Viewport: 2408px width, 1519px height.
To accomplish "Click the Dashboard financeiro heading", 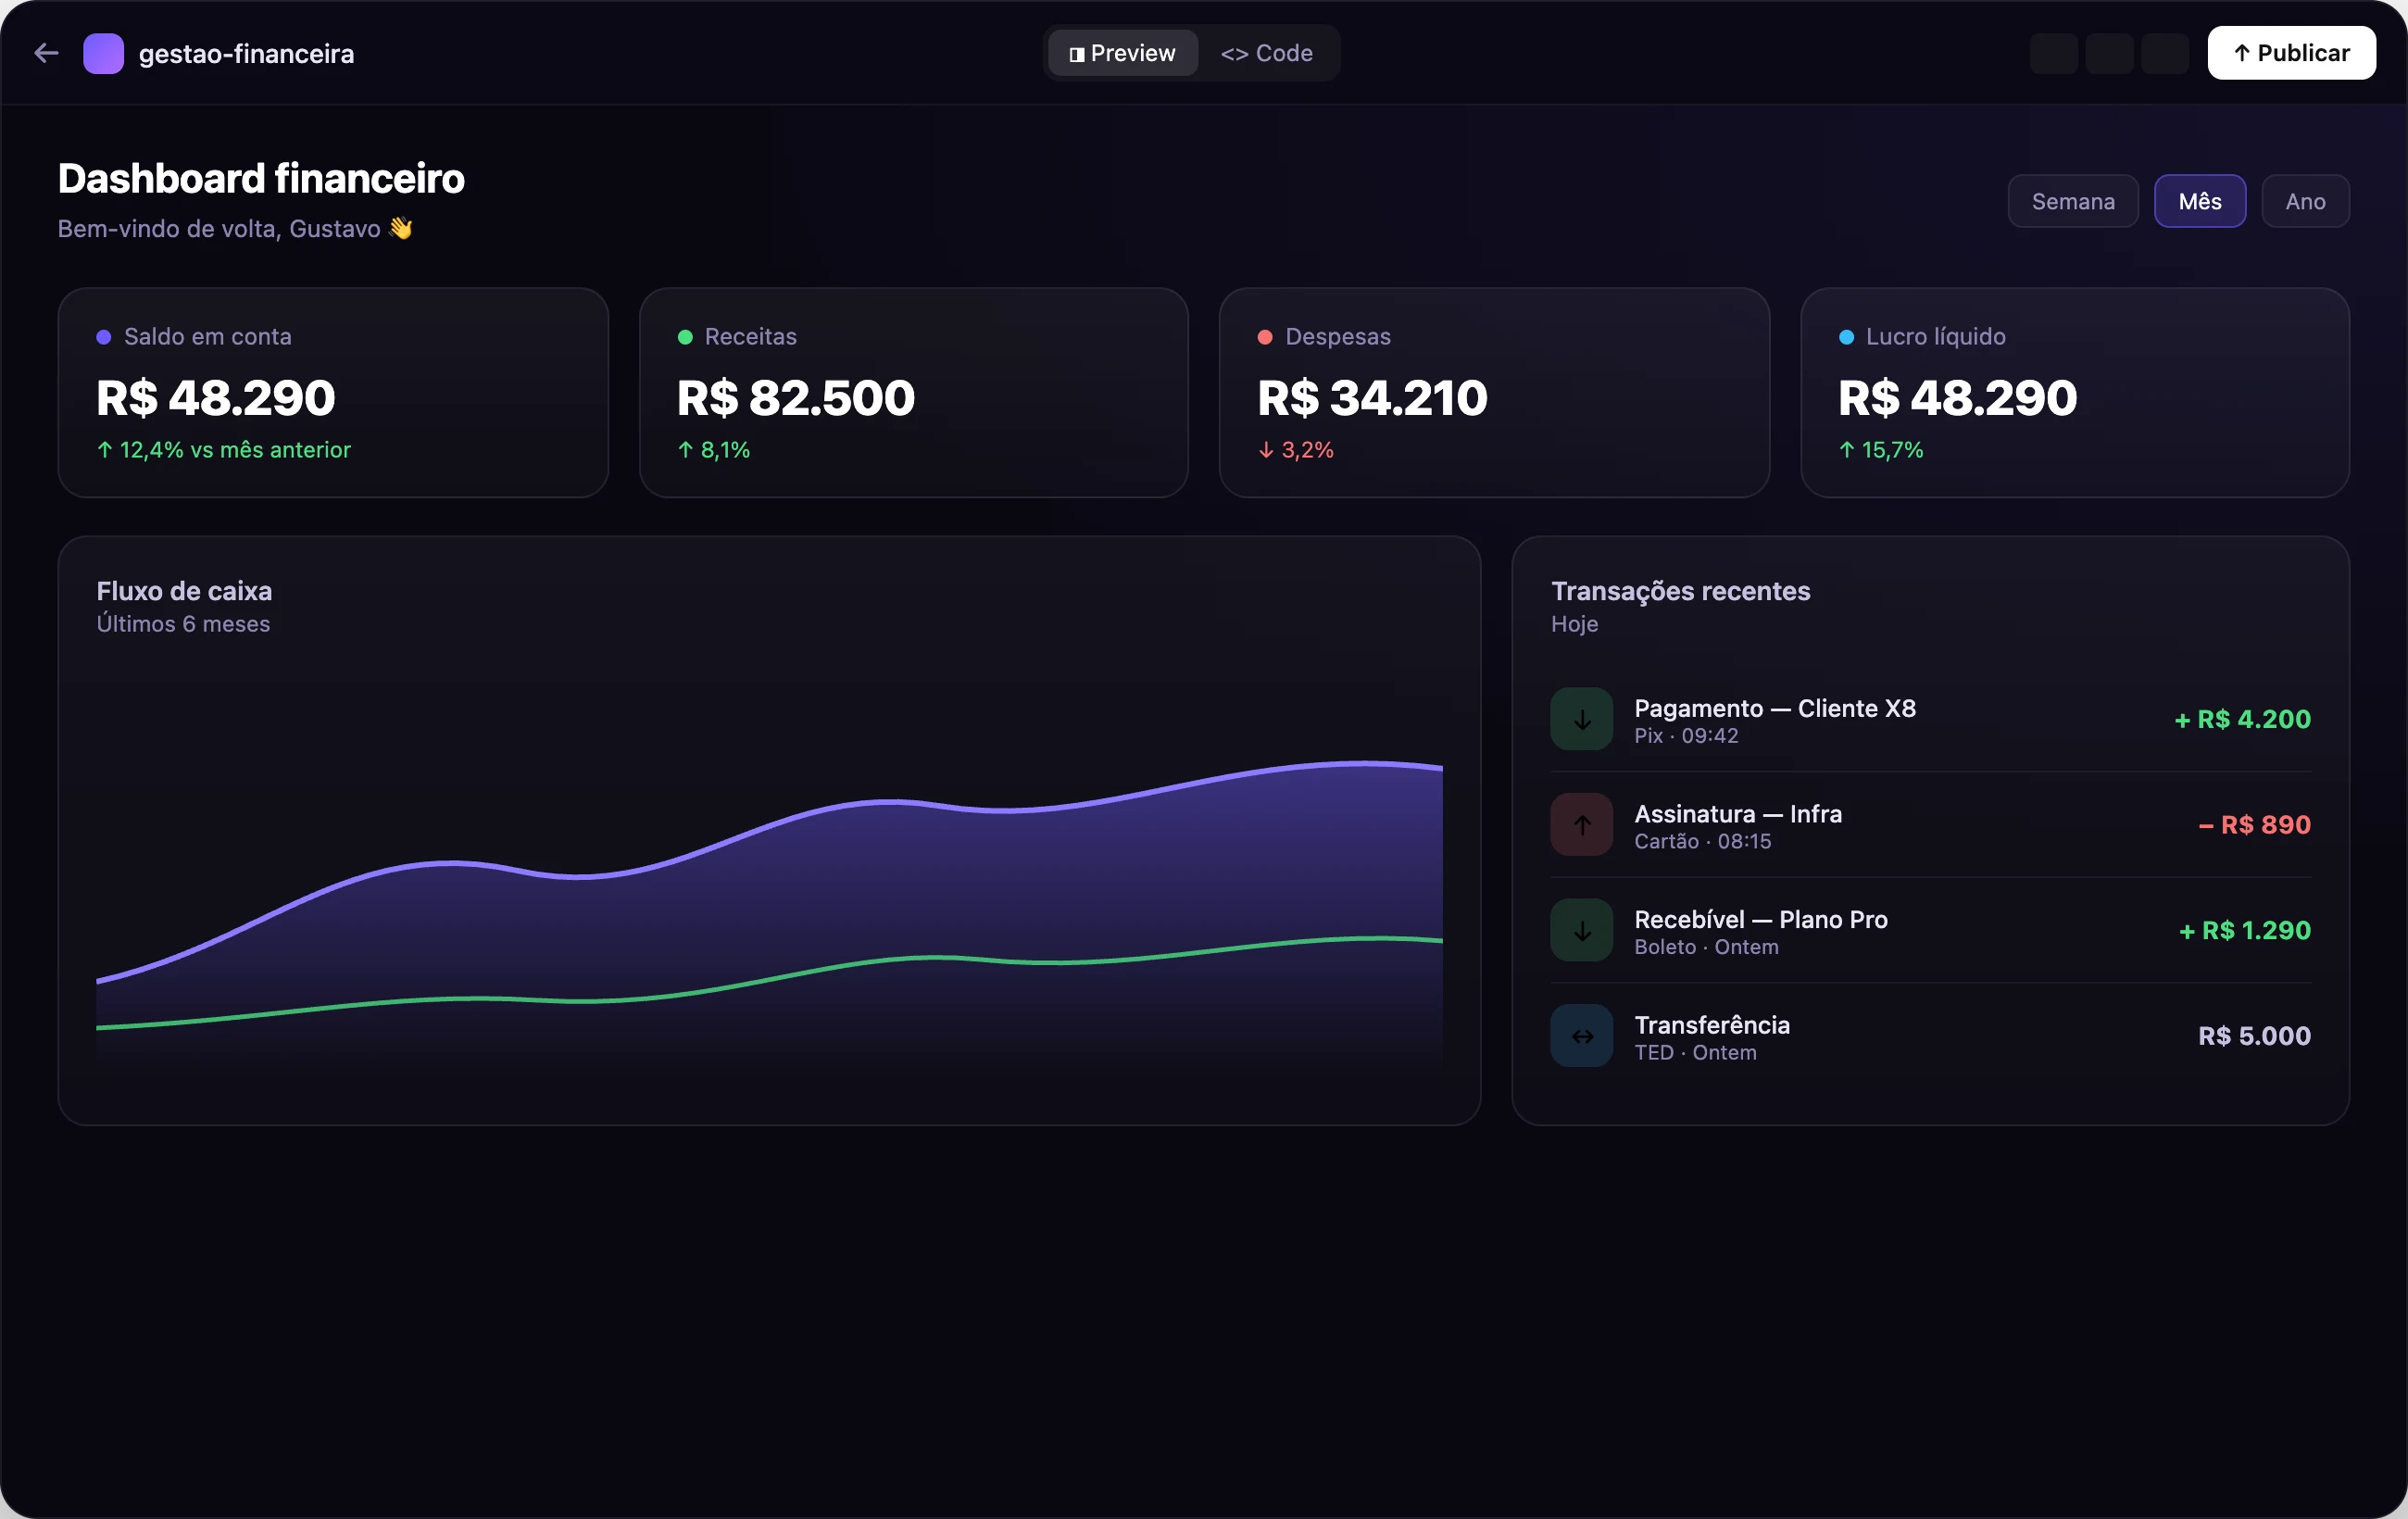I will [261, 178].
